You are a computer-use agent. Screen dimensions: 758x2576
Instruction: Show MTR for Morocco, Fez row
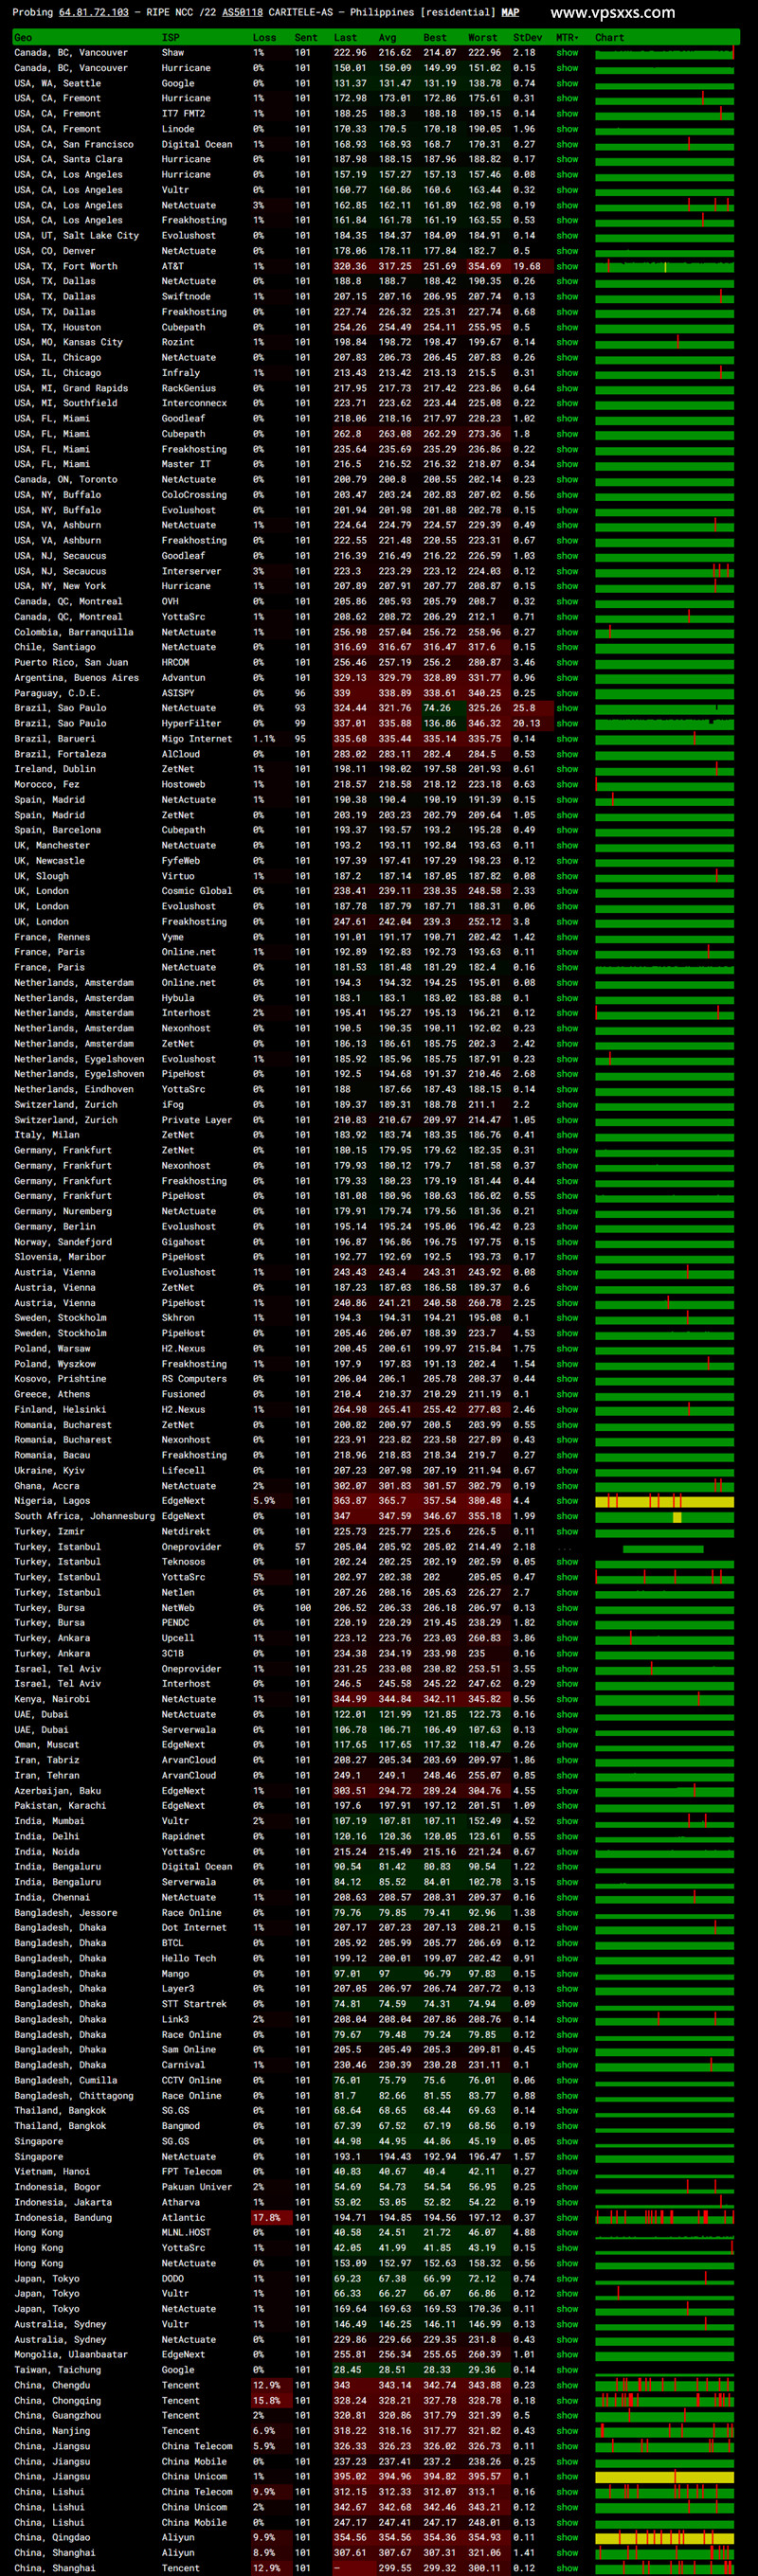click(567, 785)
